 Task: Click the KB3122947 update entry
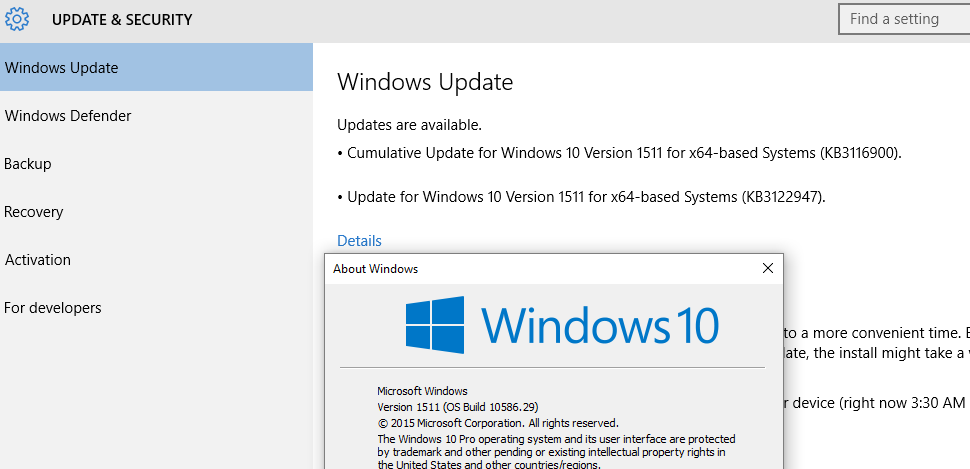click(x=582, y=197)
